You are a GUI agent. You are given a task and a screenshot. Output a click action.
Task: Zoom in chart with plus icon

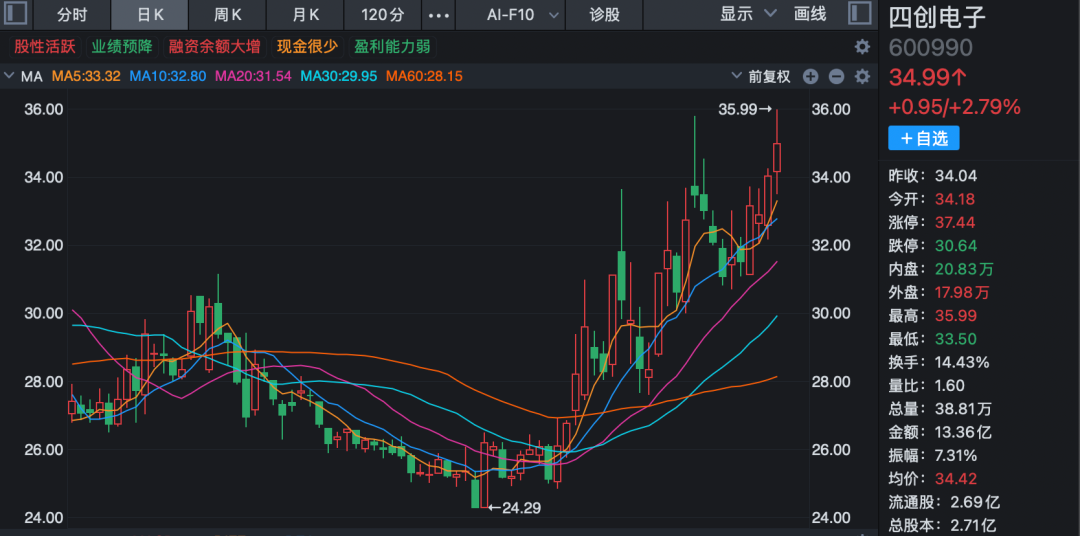pyautogui.click(x=810, y=77)
